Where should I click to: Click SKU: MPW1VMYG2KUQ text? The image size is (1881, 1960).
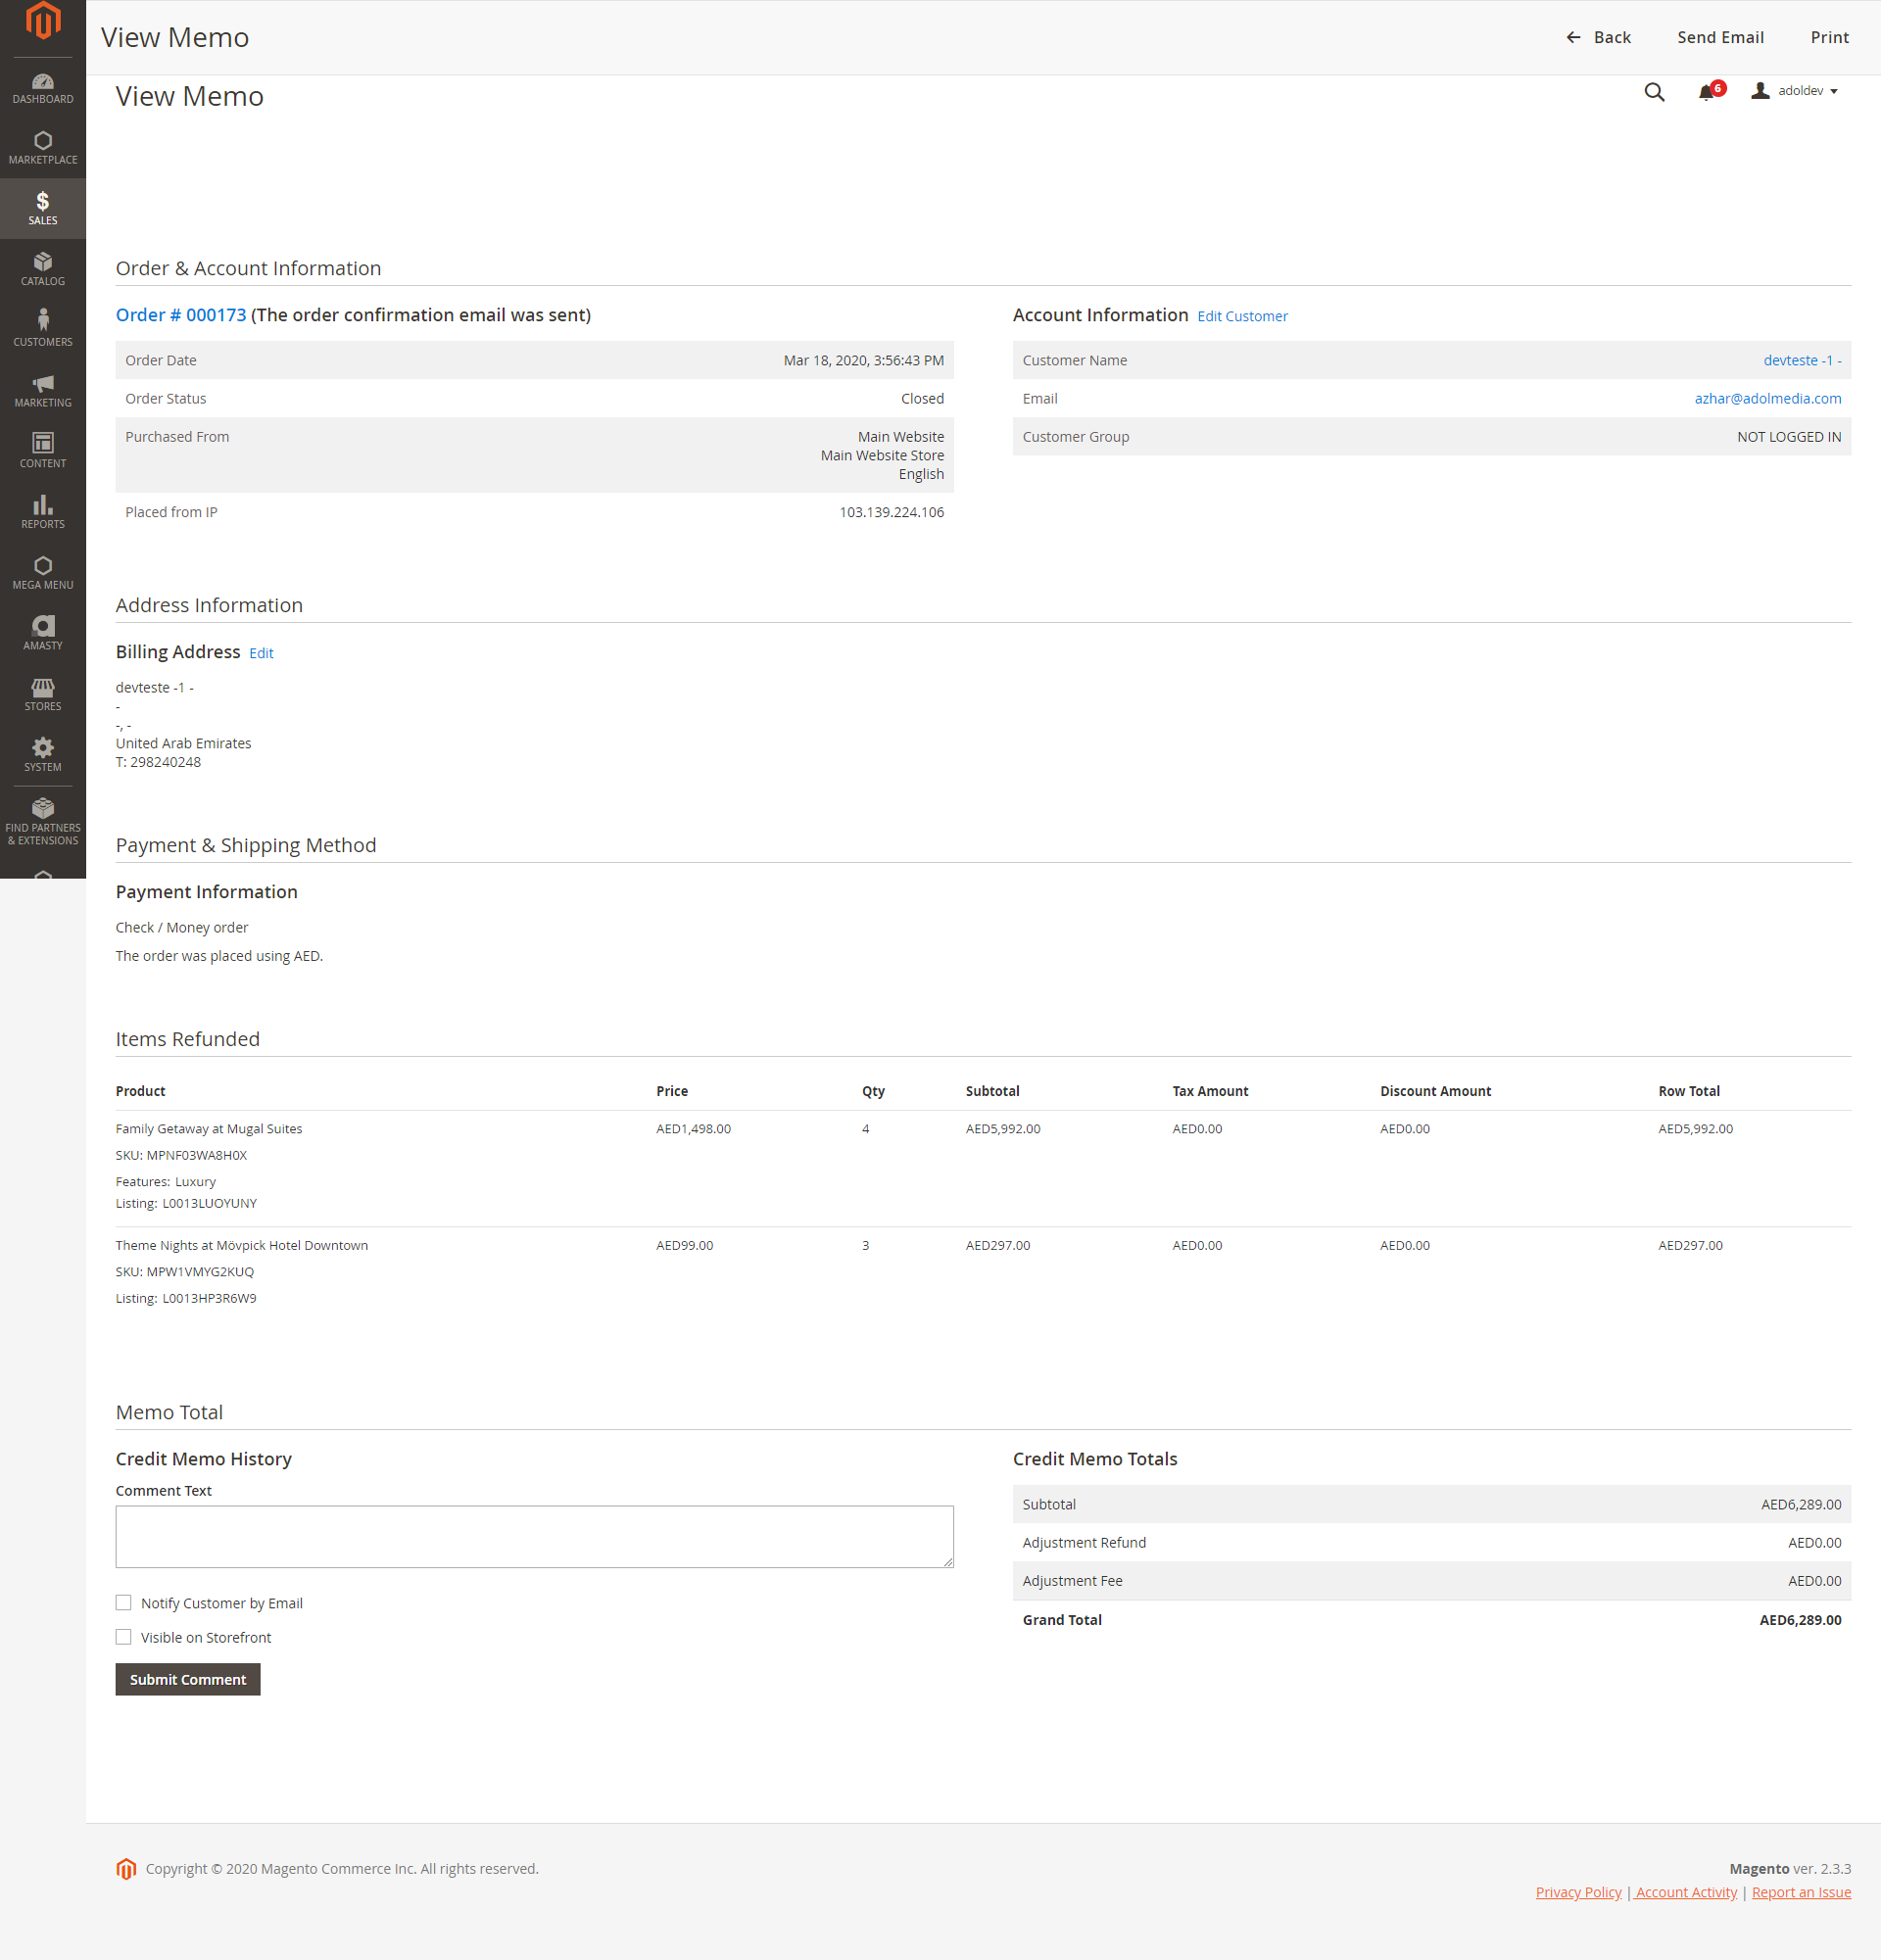click(185, 1272)
